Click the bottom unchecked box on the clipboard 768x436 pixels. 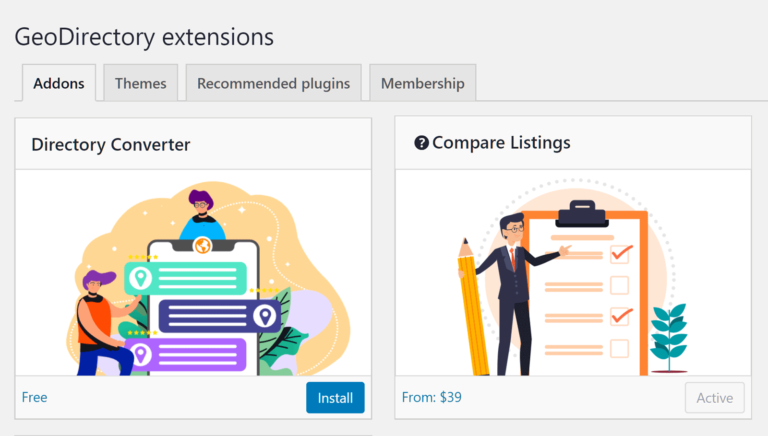[x=619, y=348]
